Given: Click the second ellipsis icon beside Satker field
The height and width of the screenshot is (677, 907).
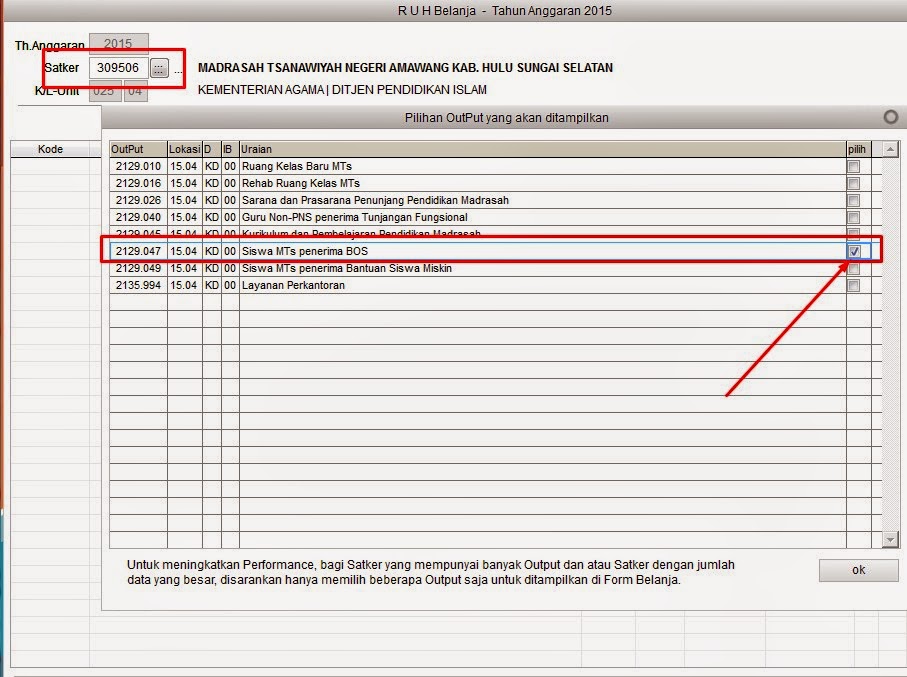Looking at the screenshot, I should [x=176, y=71].
